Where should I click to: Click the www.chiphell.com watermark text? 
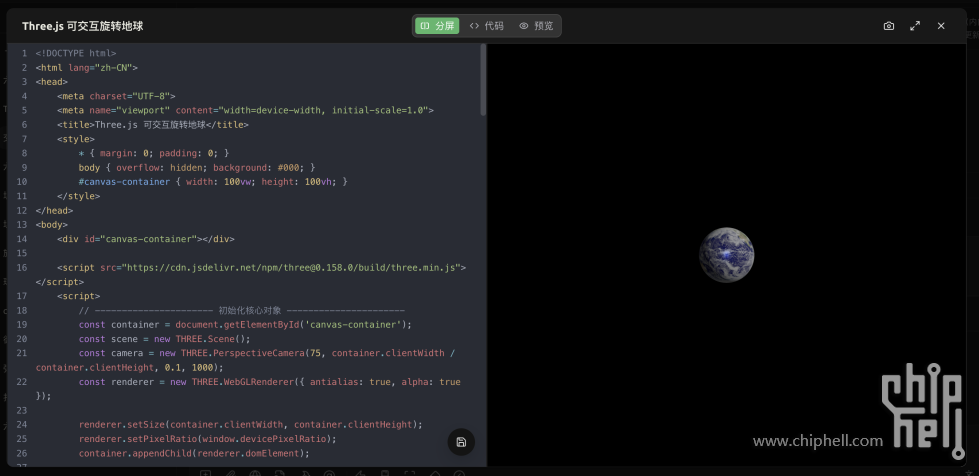pos(817,441)
